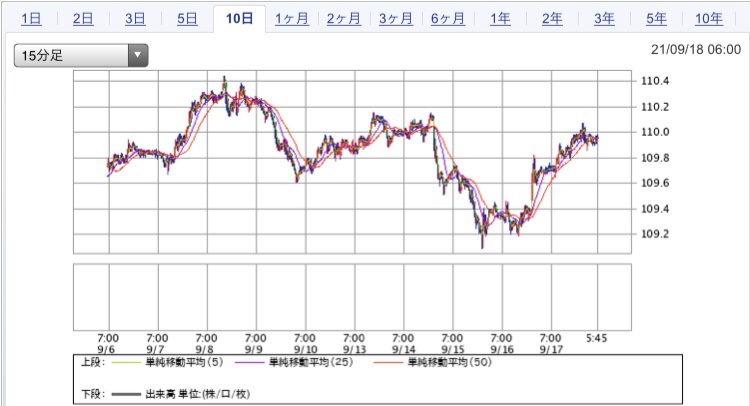Image resolution: width=750 pixels, height=406 pixels.
Task: Click the 出来高 volume legend entry
Action: 198,395
